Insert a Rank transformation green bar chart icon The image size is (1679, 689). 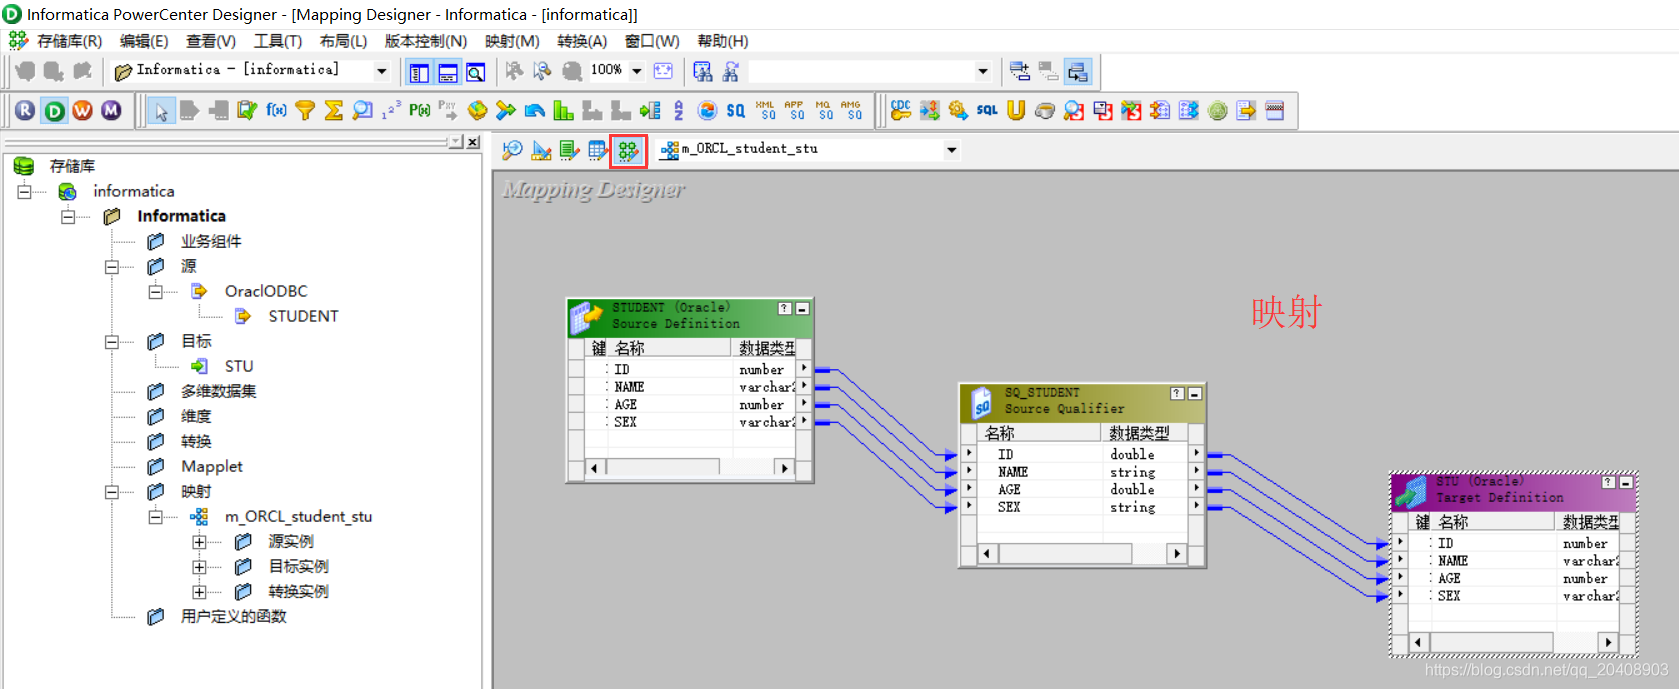point(563,110)
